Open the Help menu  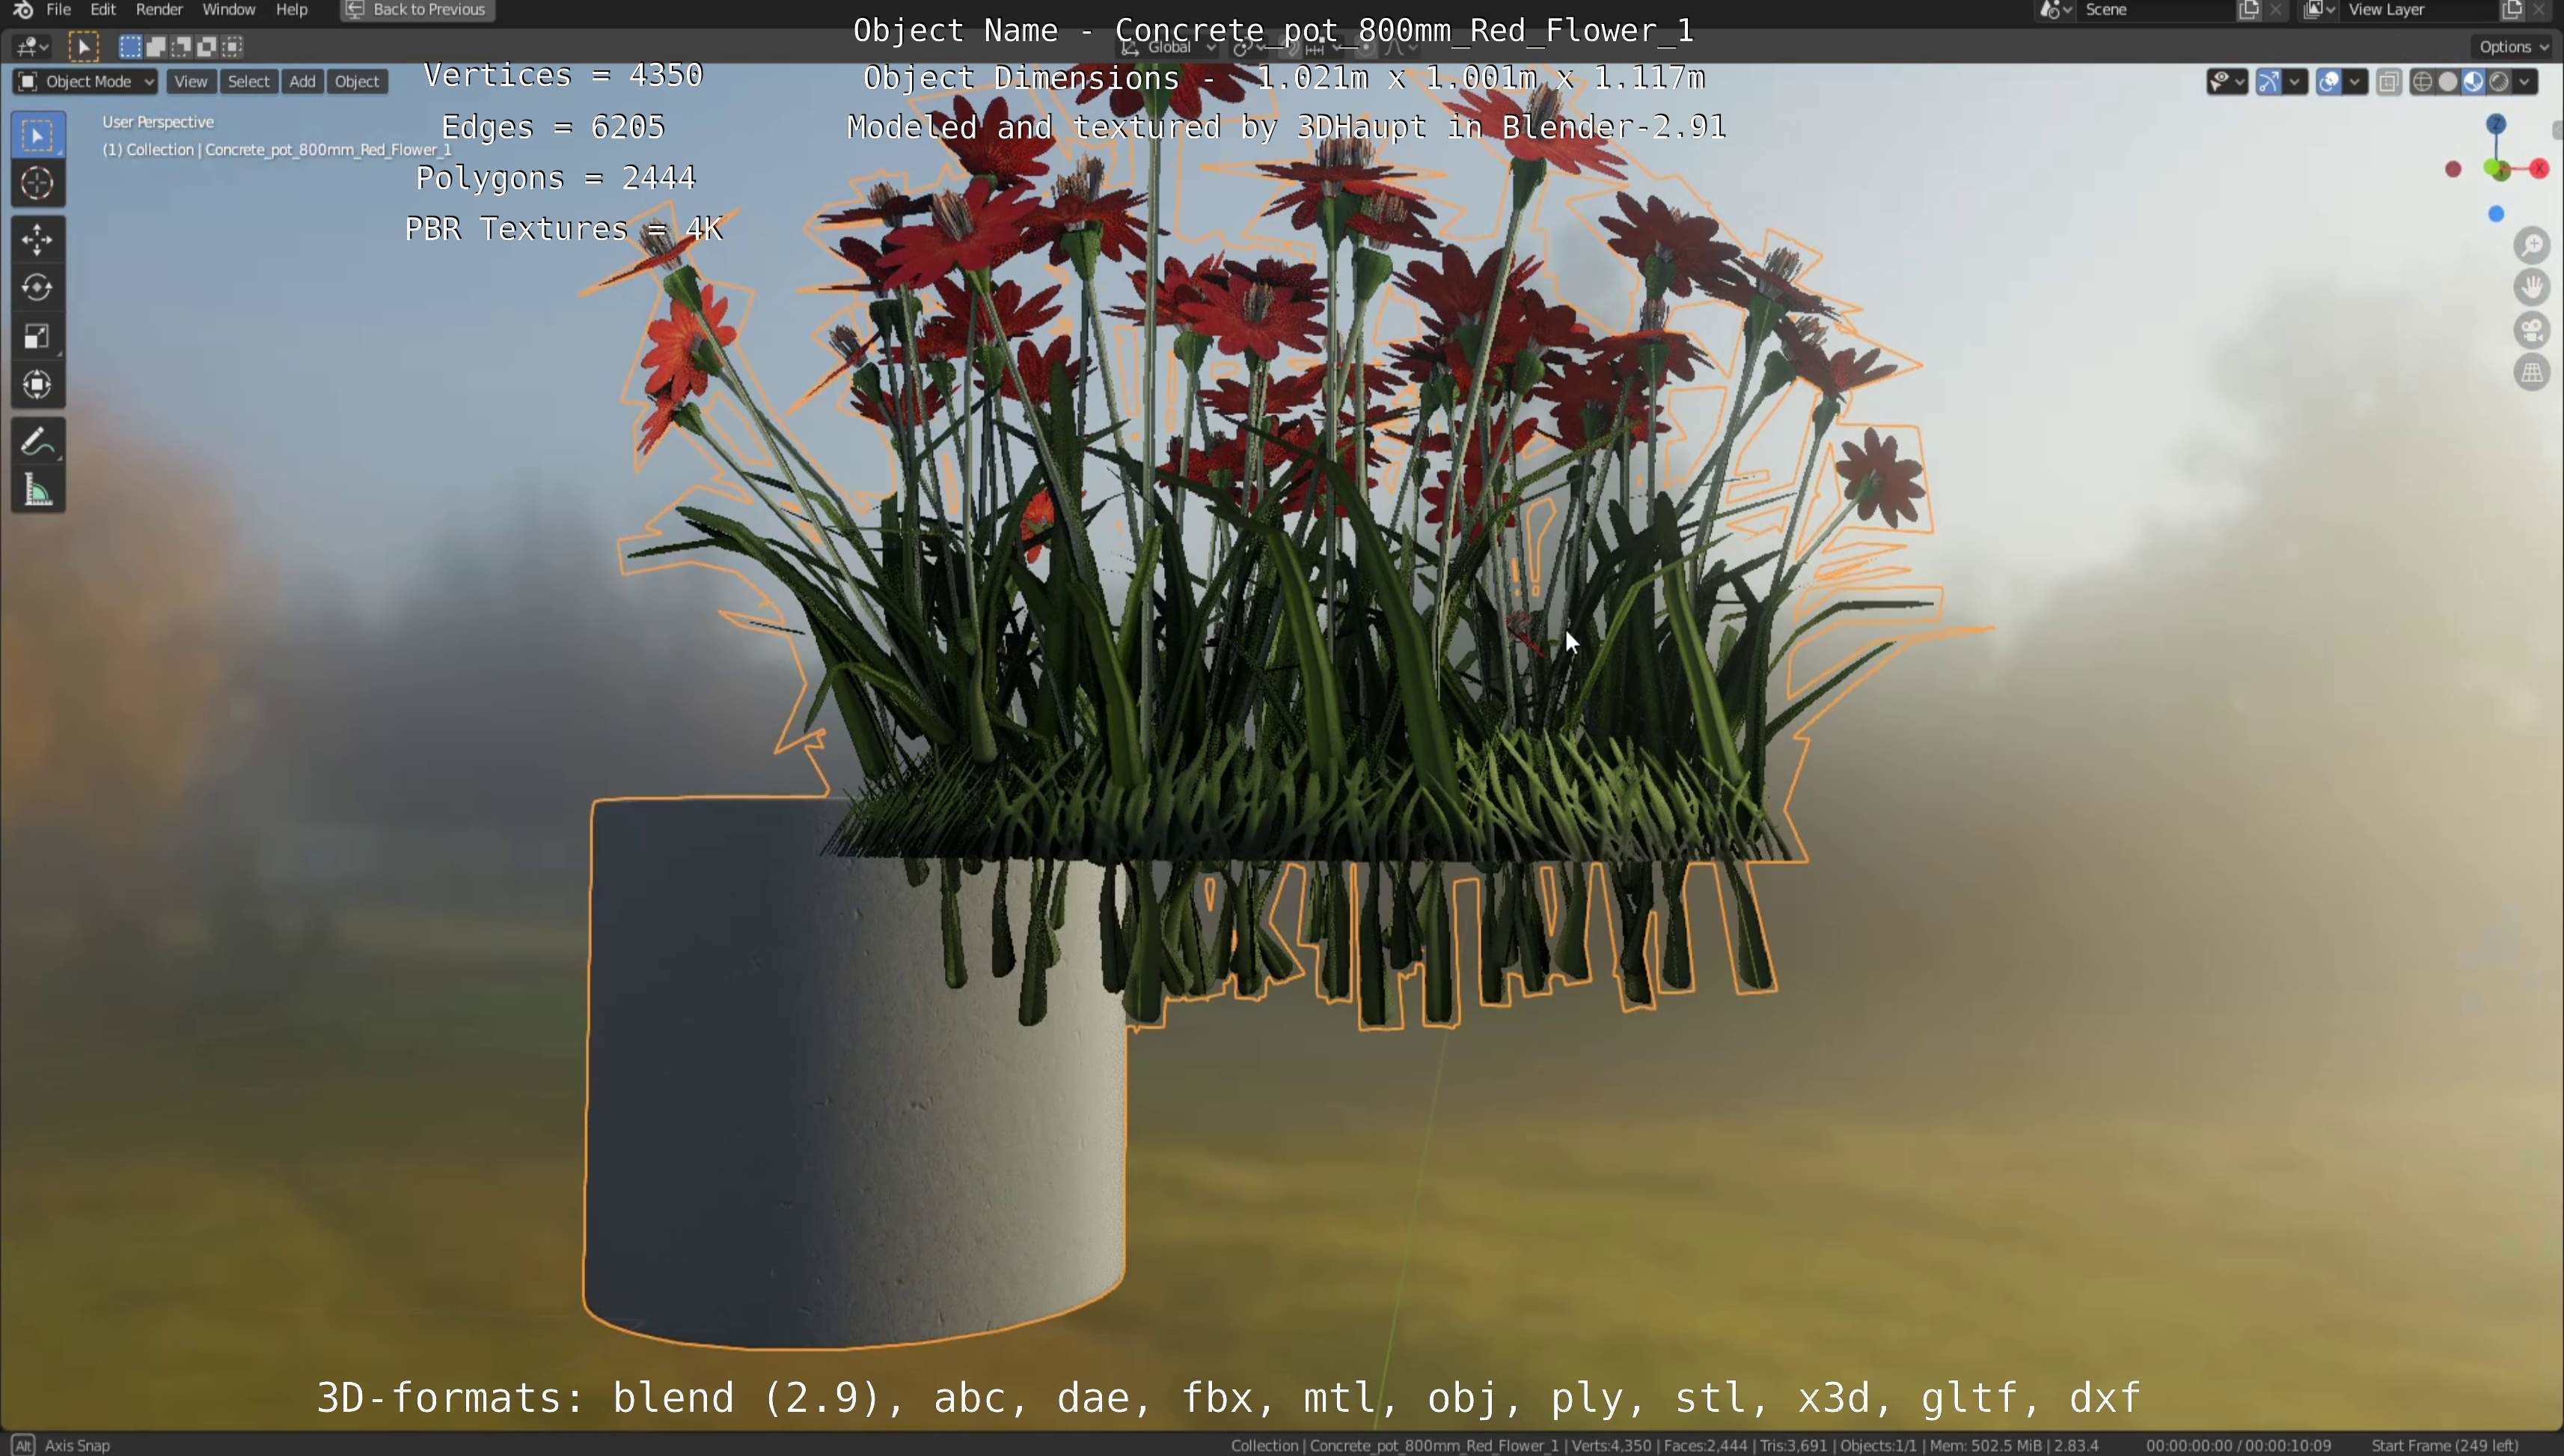pyautogui.click(x=291, y=10)
